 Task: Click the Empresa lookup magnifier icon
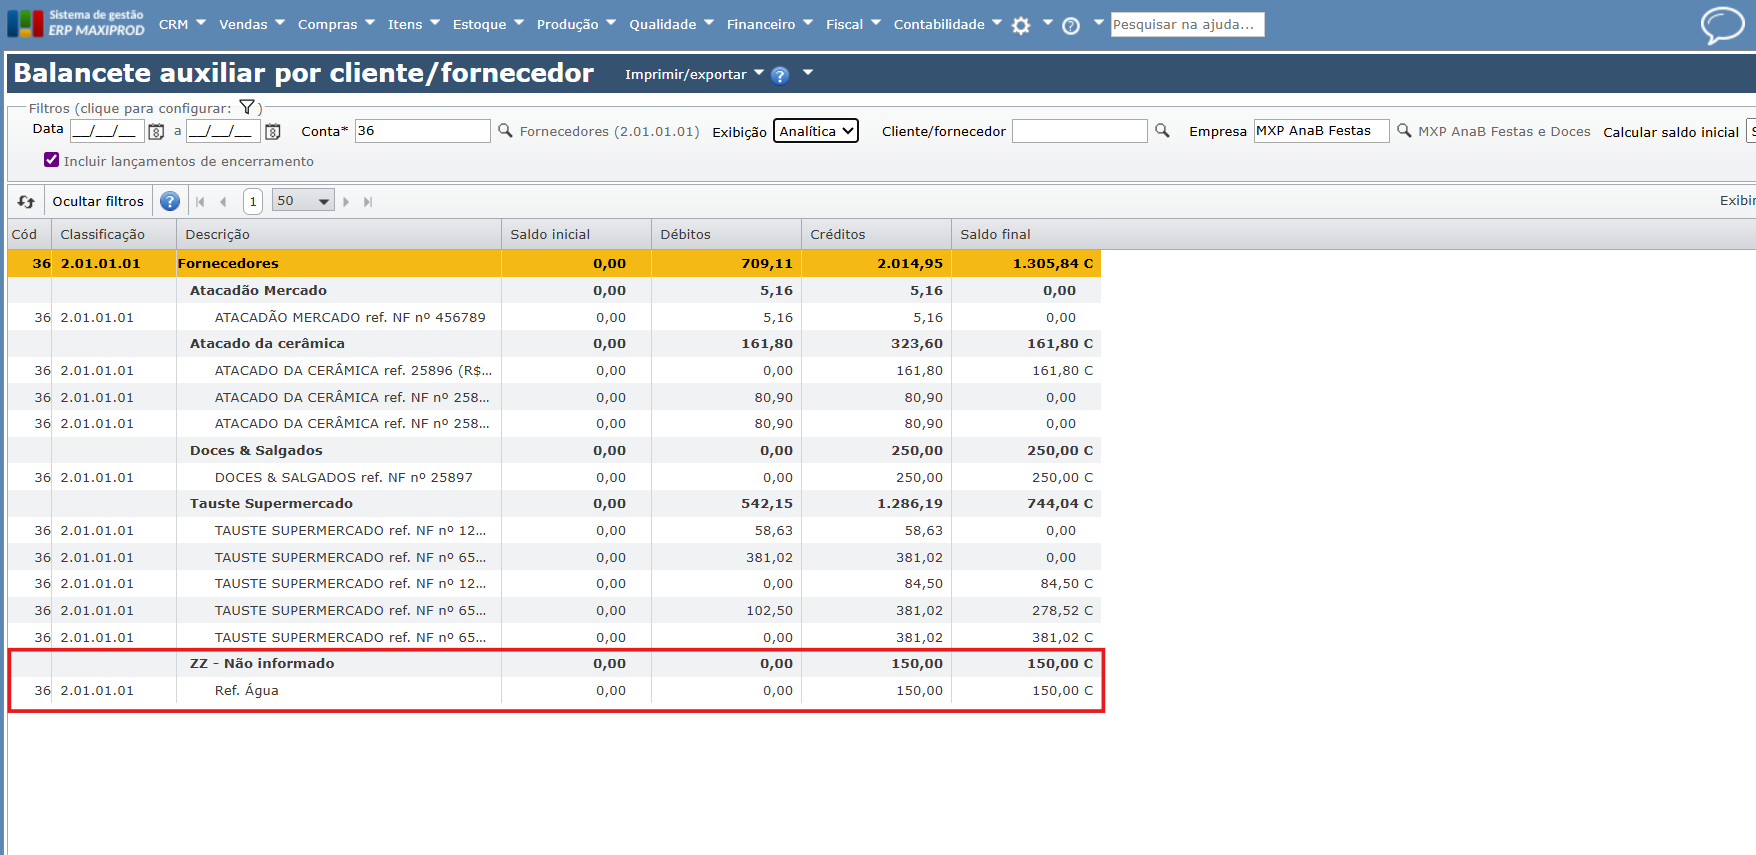1404,130
